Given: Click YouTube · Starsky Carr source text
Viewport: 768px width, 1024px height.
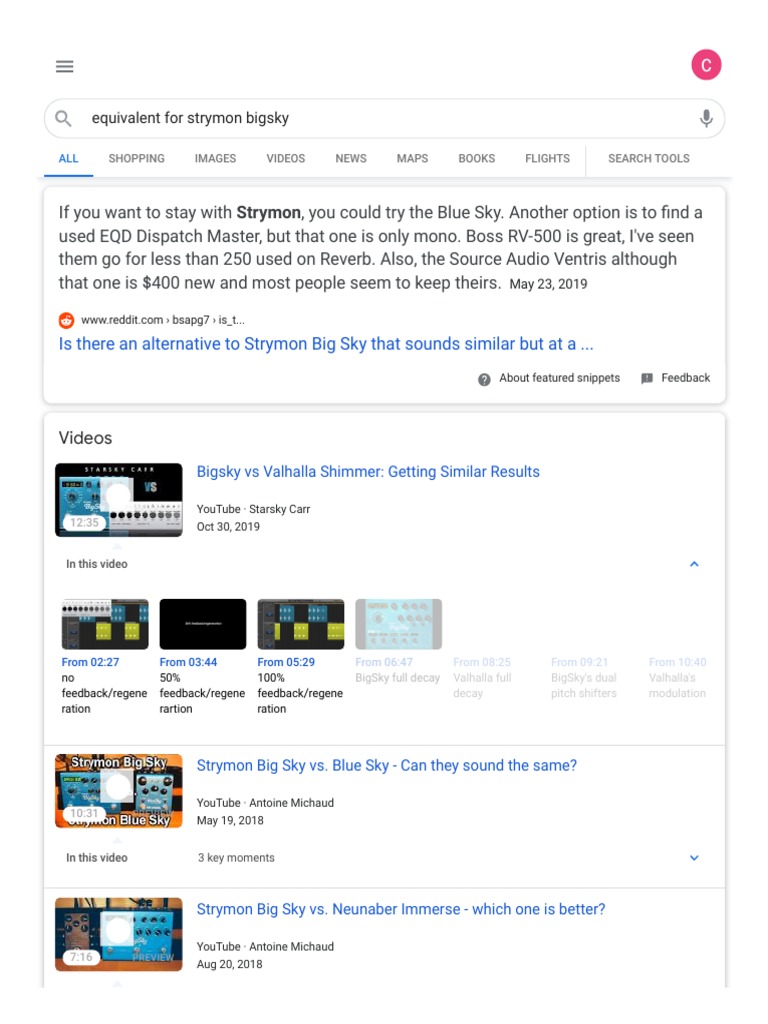Looking at the screenshot, I should (253, 509).
